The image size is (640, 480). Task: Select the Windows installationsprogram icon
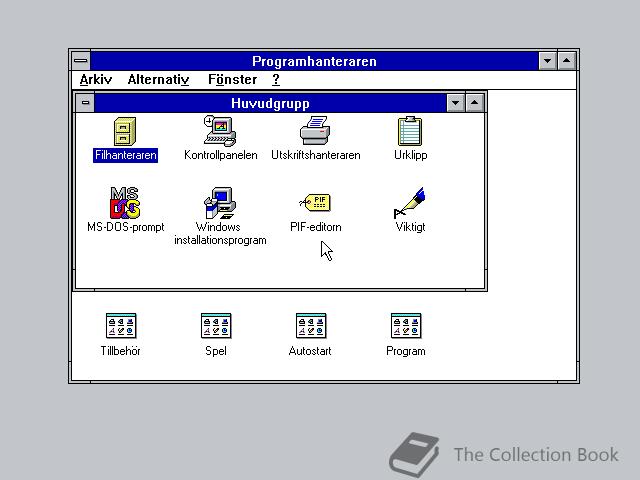coord(220,203)
